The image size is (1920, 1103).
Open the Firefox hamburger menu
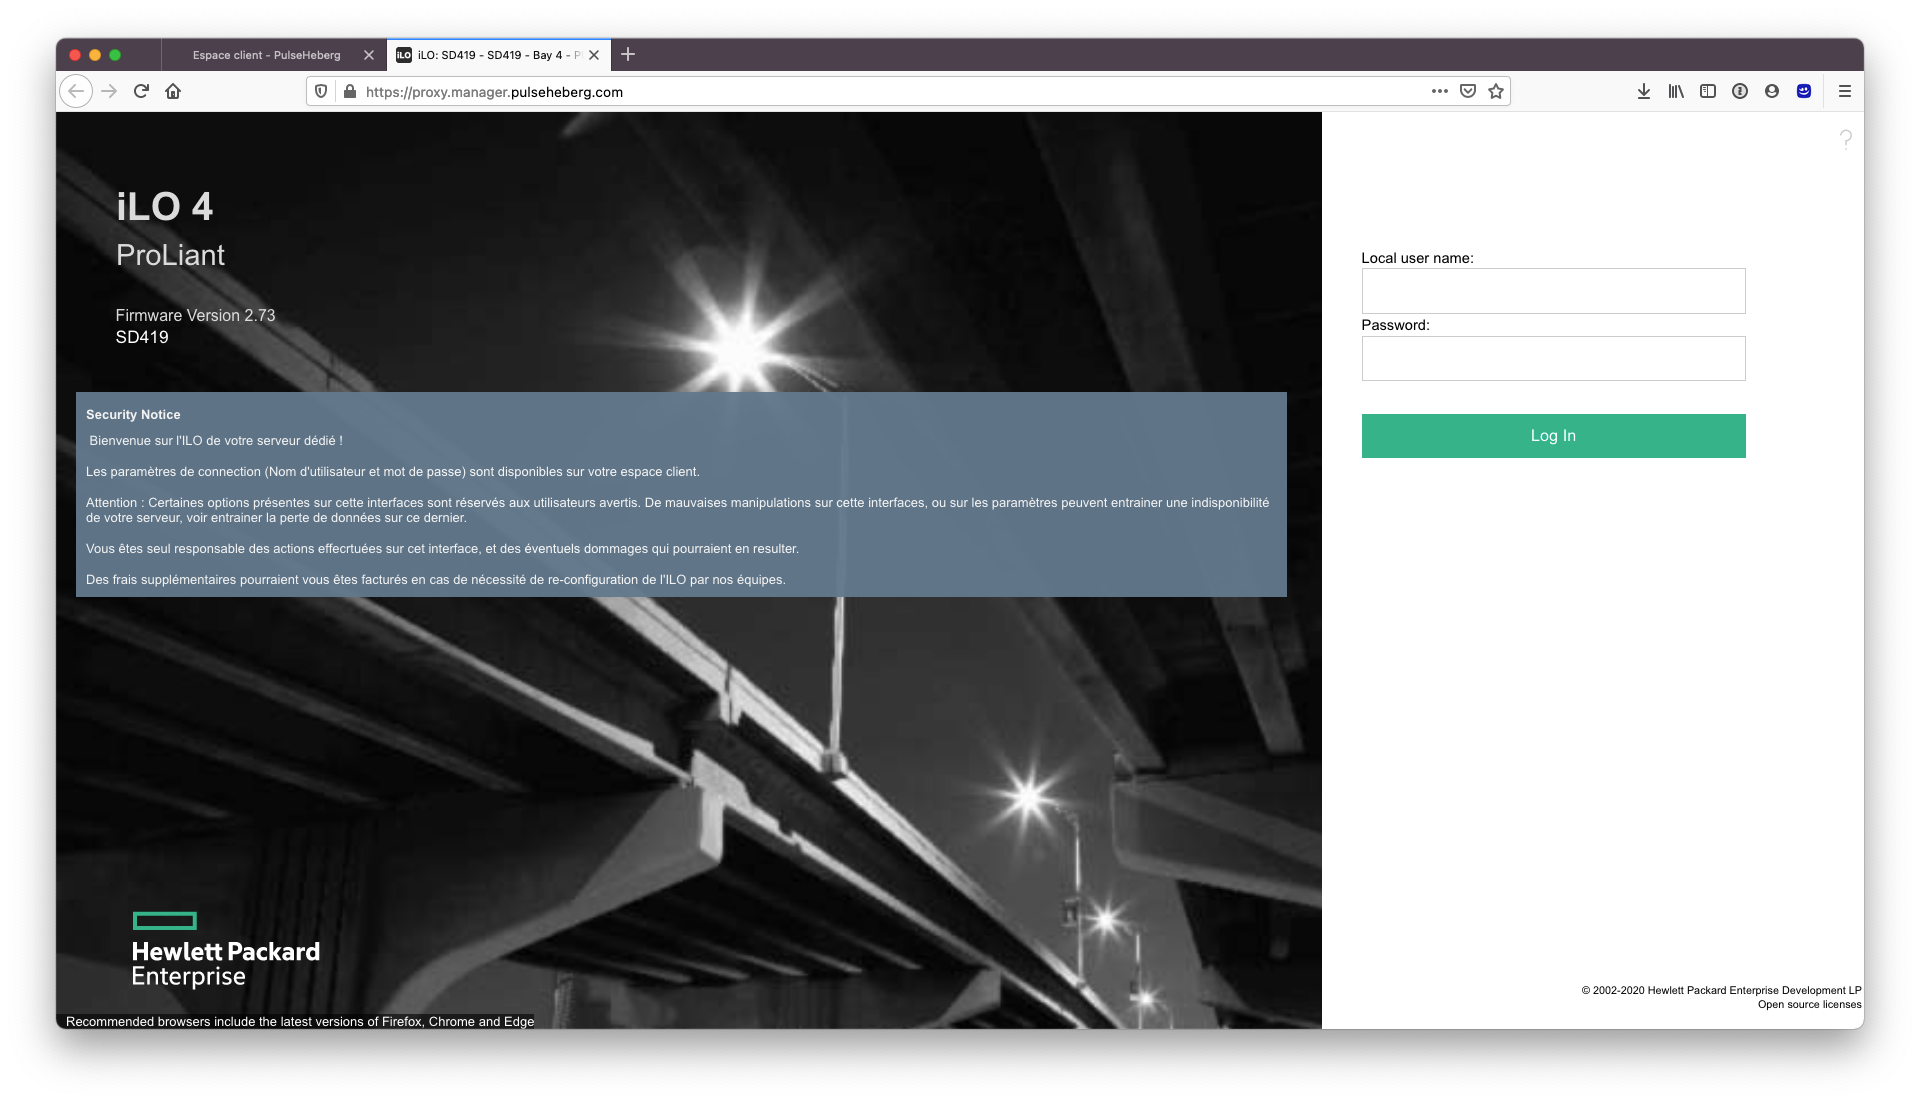(1845, 91)
